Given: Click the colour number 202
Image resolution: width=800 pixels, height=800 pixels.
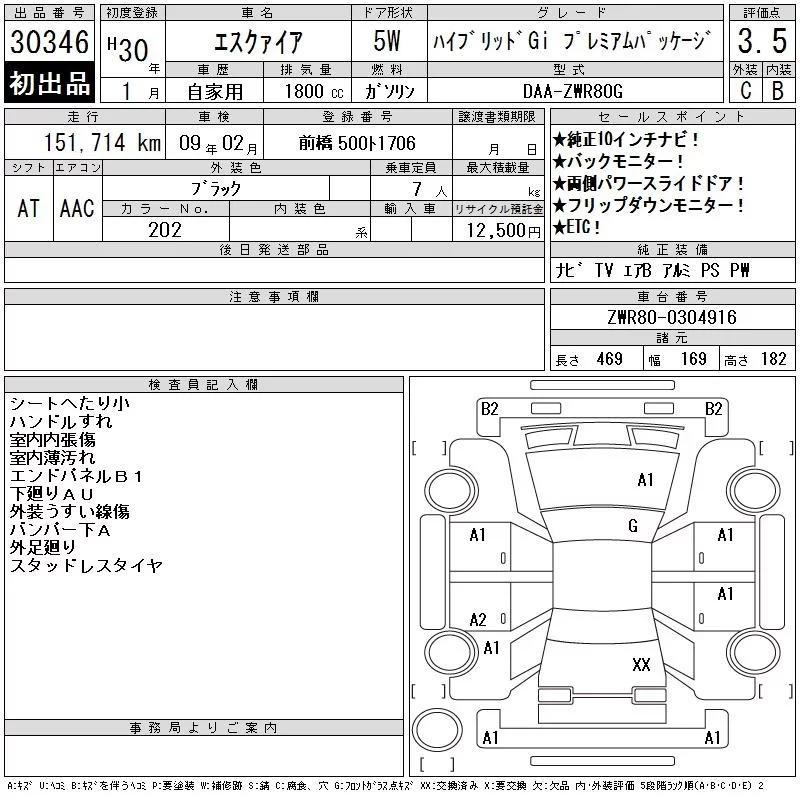Looking at the screenshot, I should [x=165, y=230].
